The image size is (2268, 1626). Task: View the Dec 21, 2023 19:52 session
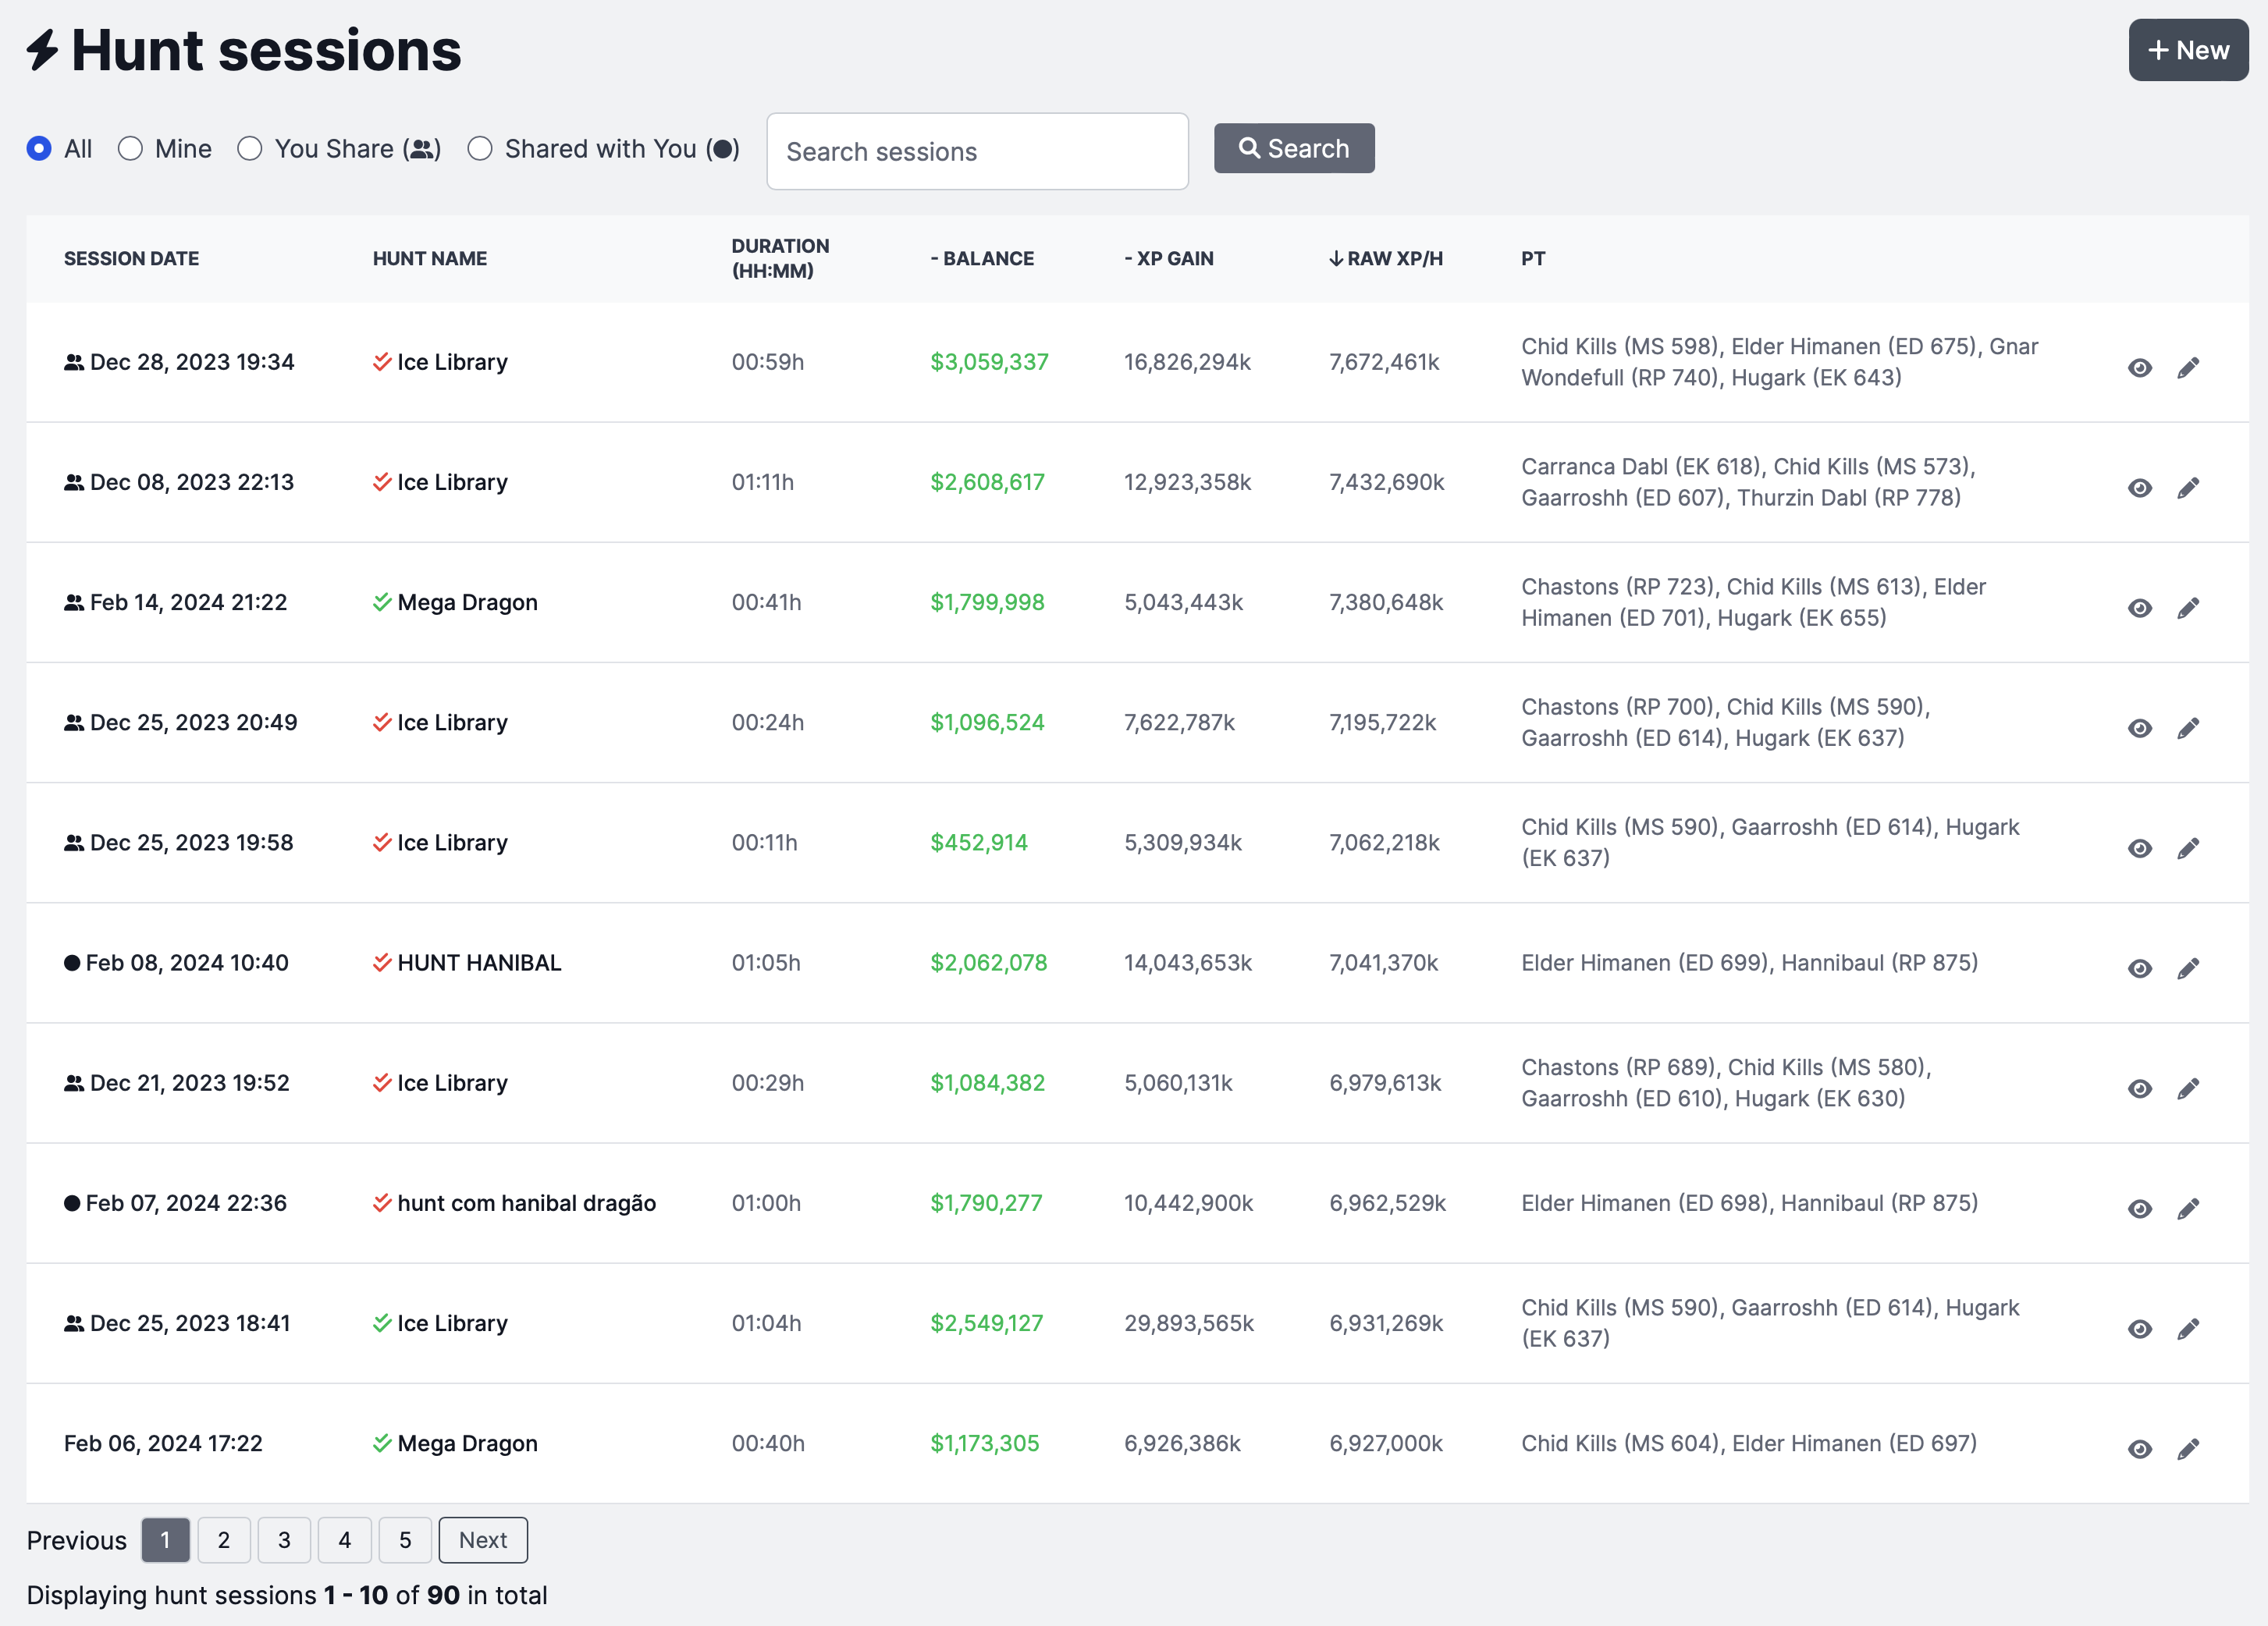(2139, 1088)
